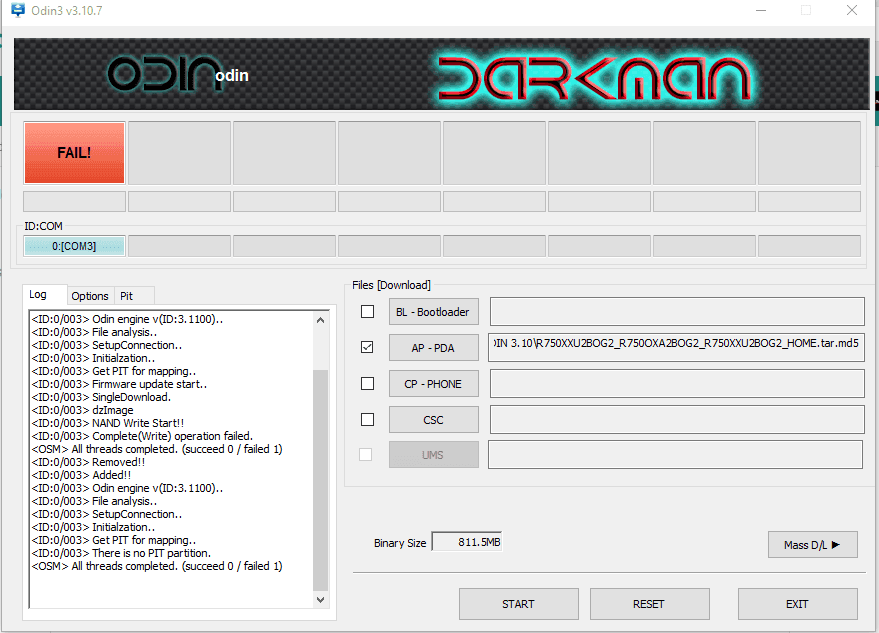Click the Binary Size 811.5MB field

[466, 542]
